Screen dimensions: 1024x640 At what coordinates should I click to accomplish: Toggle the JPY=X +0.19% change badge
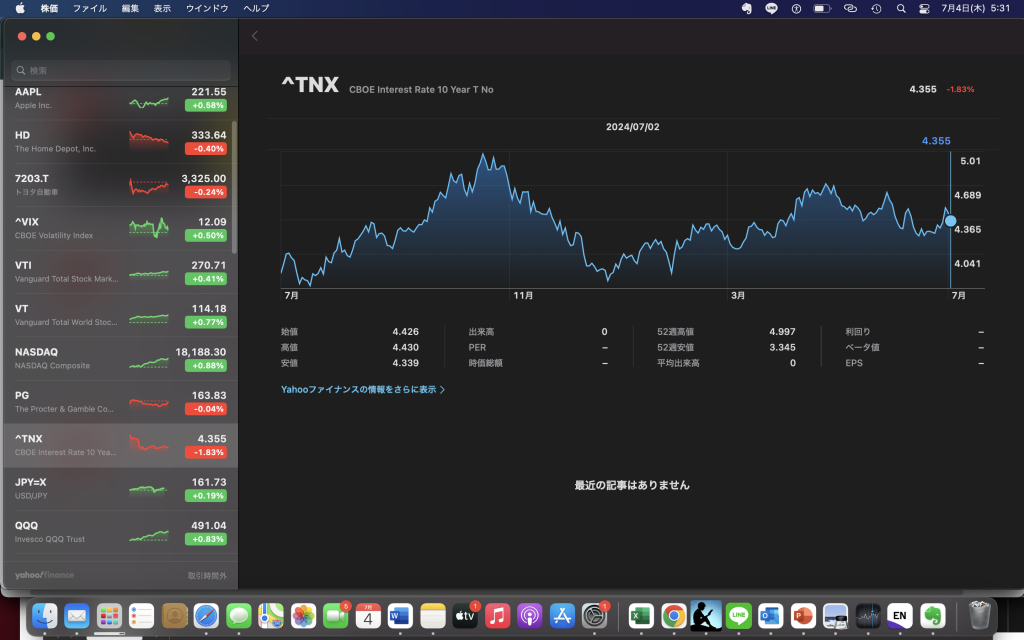(x=205, y=496)
